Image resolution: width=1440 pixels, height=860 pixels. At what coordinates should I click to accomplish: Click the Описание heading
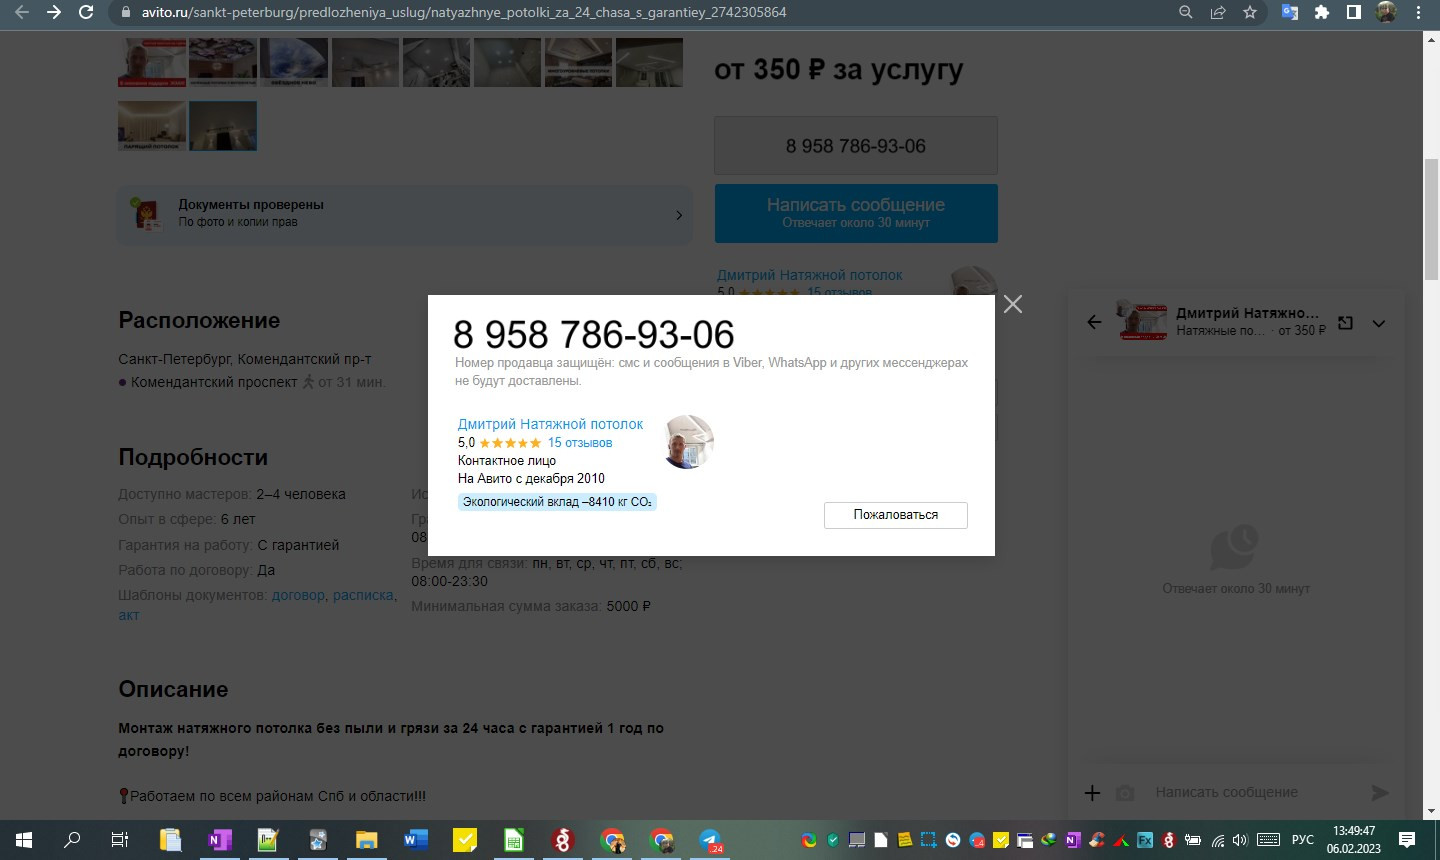[x=173, y=689]
